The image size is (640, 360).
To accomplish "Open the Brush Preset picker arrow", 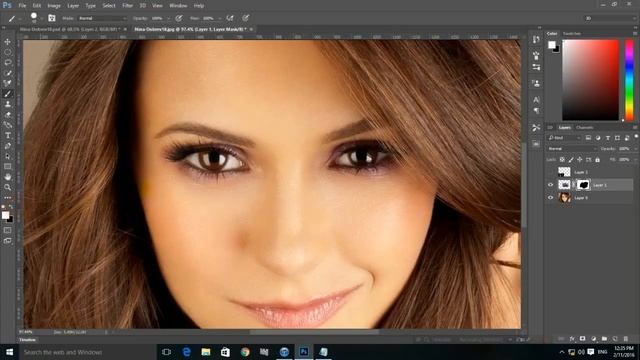I will coord(42,18).
